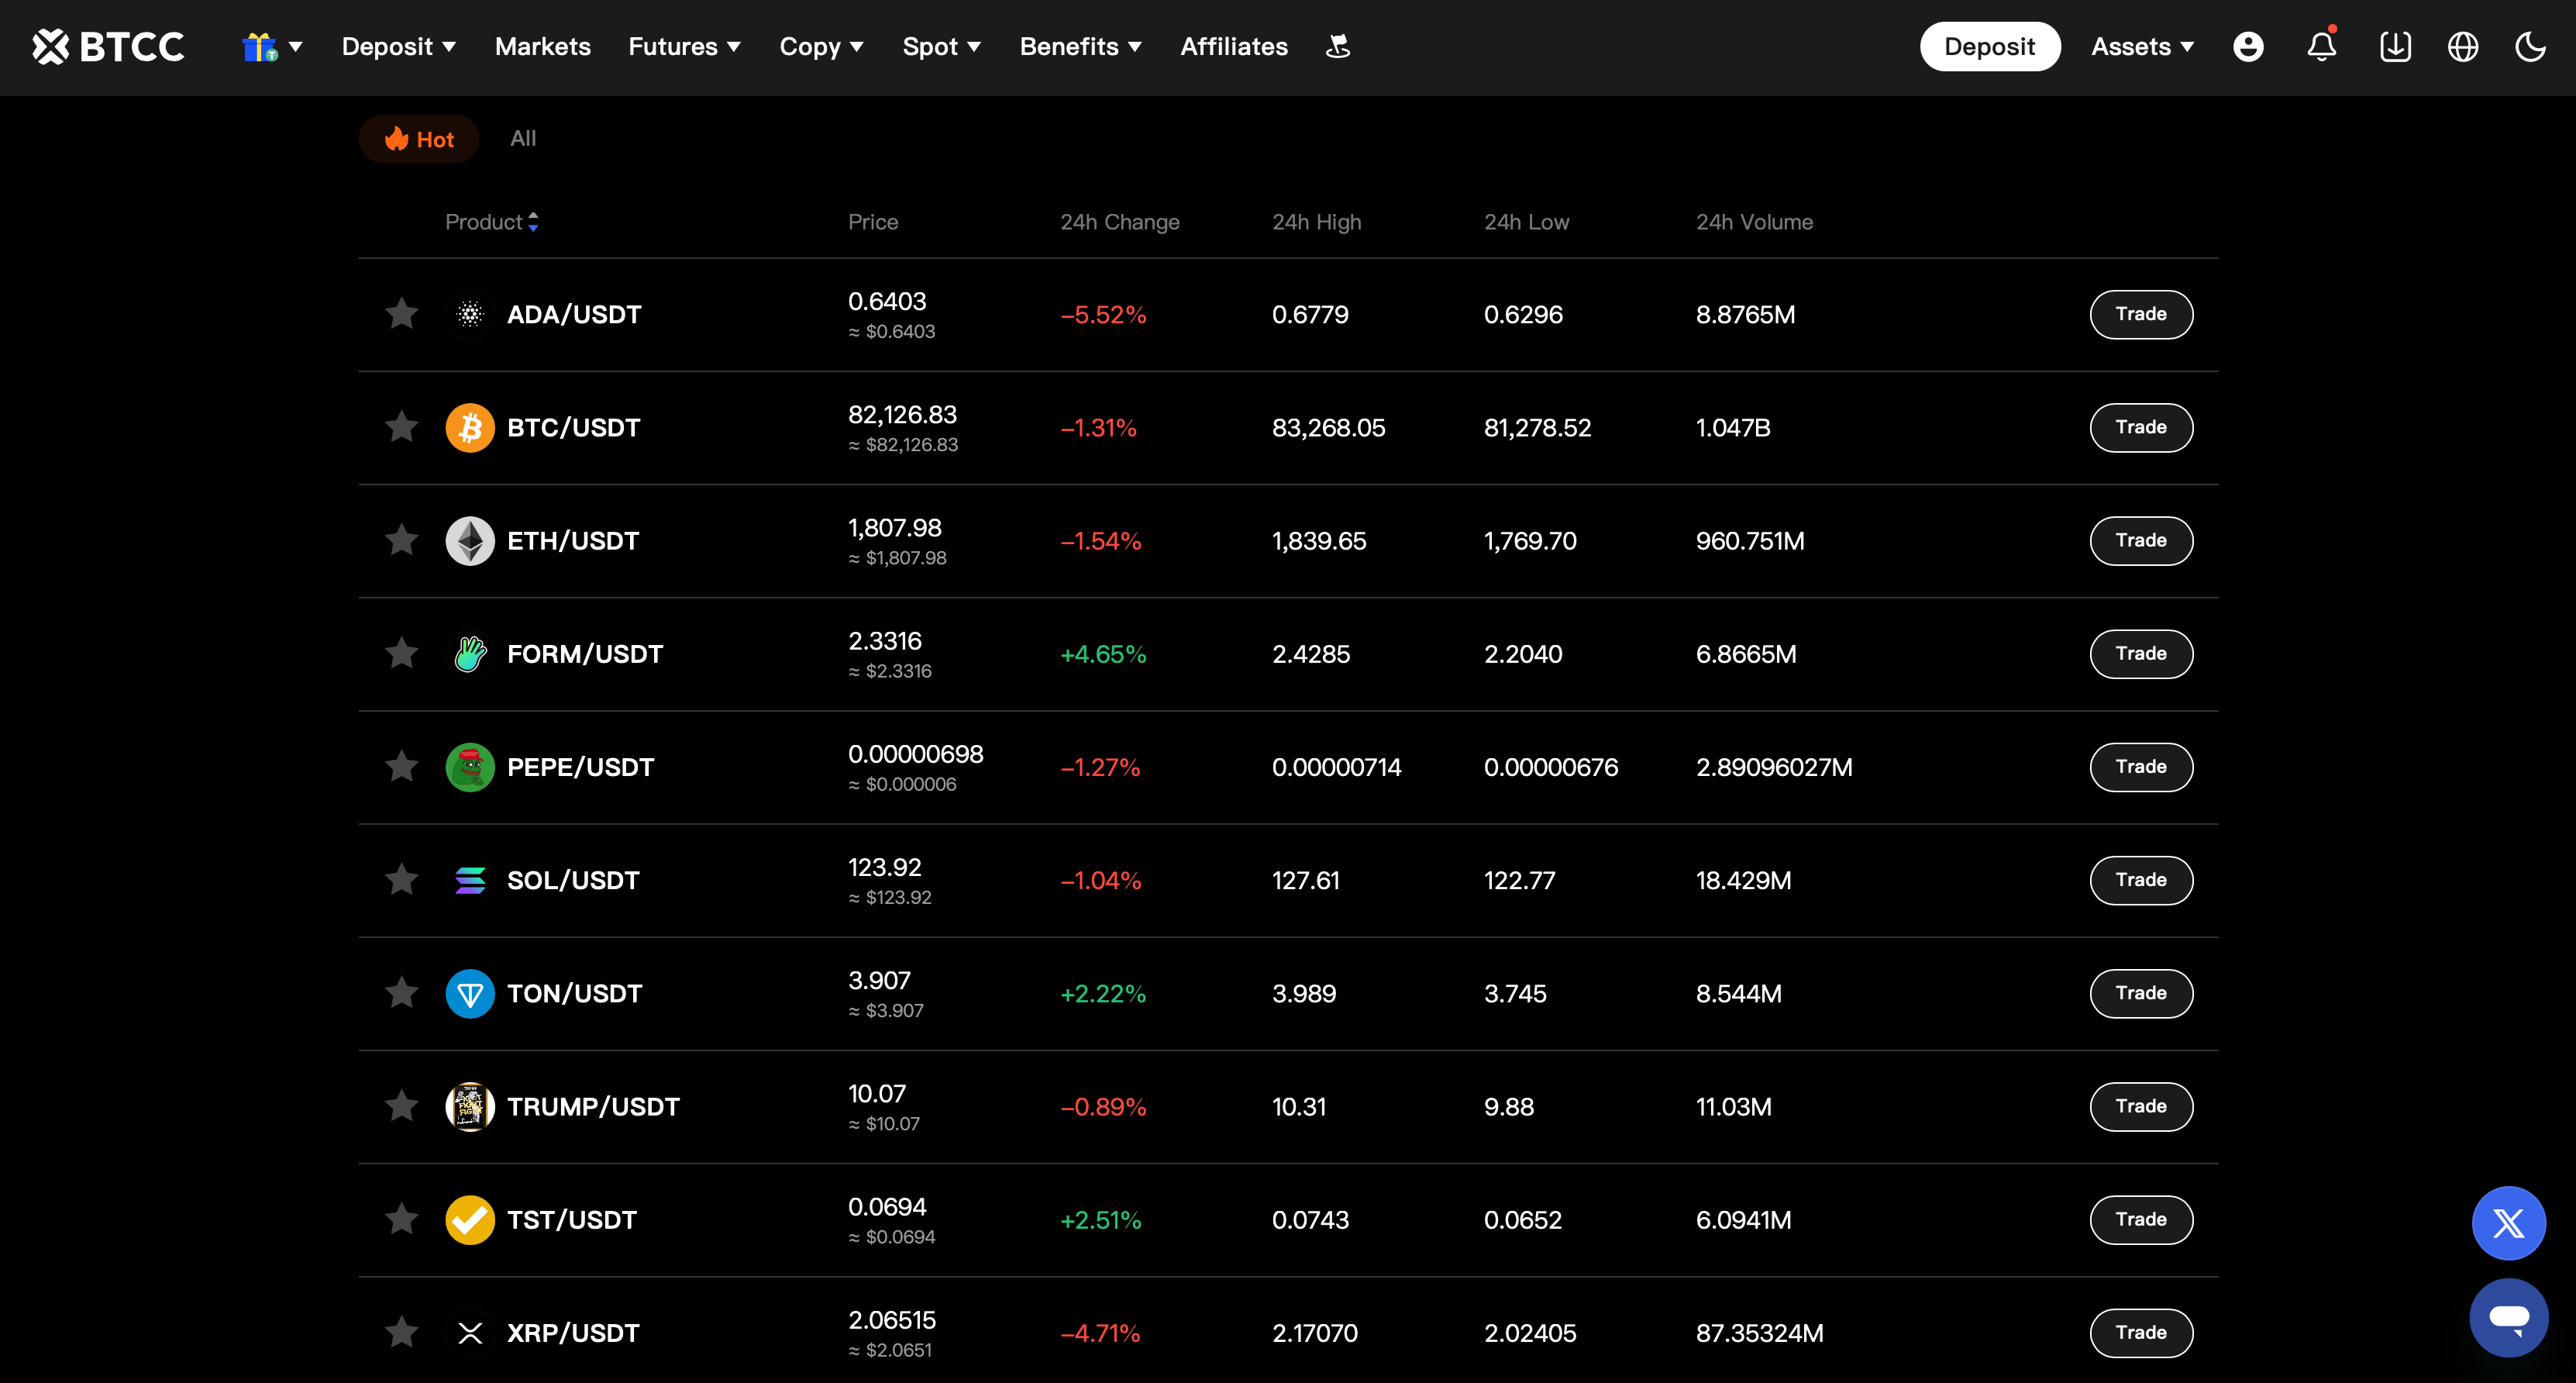Click the app download icon
Image resolution: width=2576 pixels, height=1383 pixels.
pyautogui.click(x=2395, y=46)
